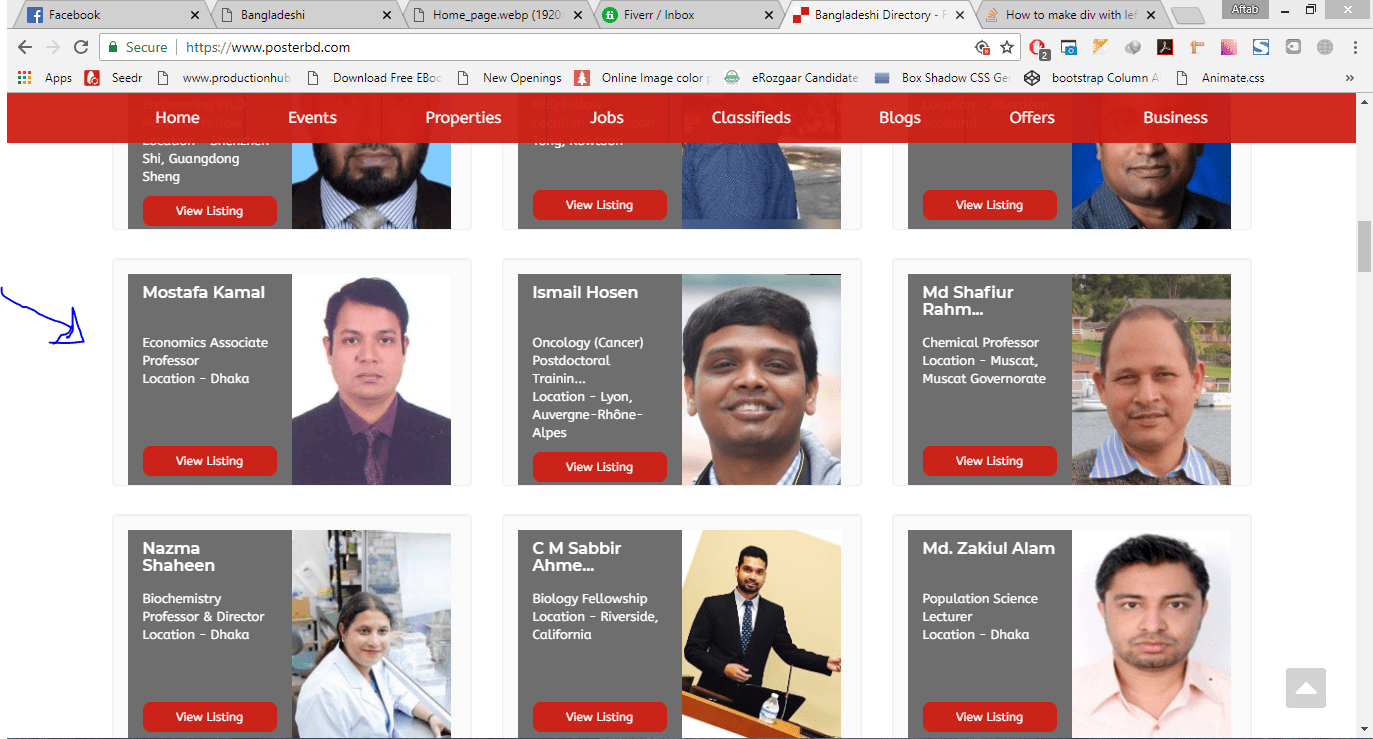The height and width of the screenshot is (739, 1373).
Task: View Listing for Md Shafiur Rahm...
Action: click(x=990, y=461)
